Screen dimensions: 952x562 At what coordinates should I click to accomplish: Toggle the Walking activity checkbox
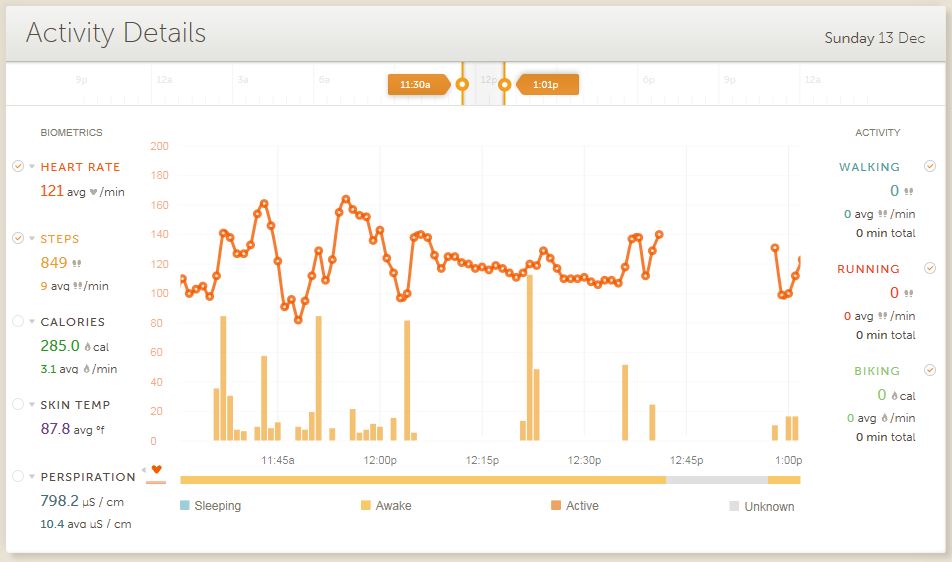click(x=930, y=166)
